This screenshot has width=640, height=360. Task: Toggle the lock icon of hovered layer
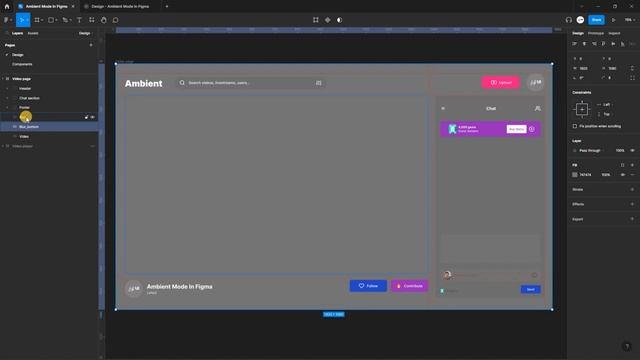tap(87, 117)
